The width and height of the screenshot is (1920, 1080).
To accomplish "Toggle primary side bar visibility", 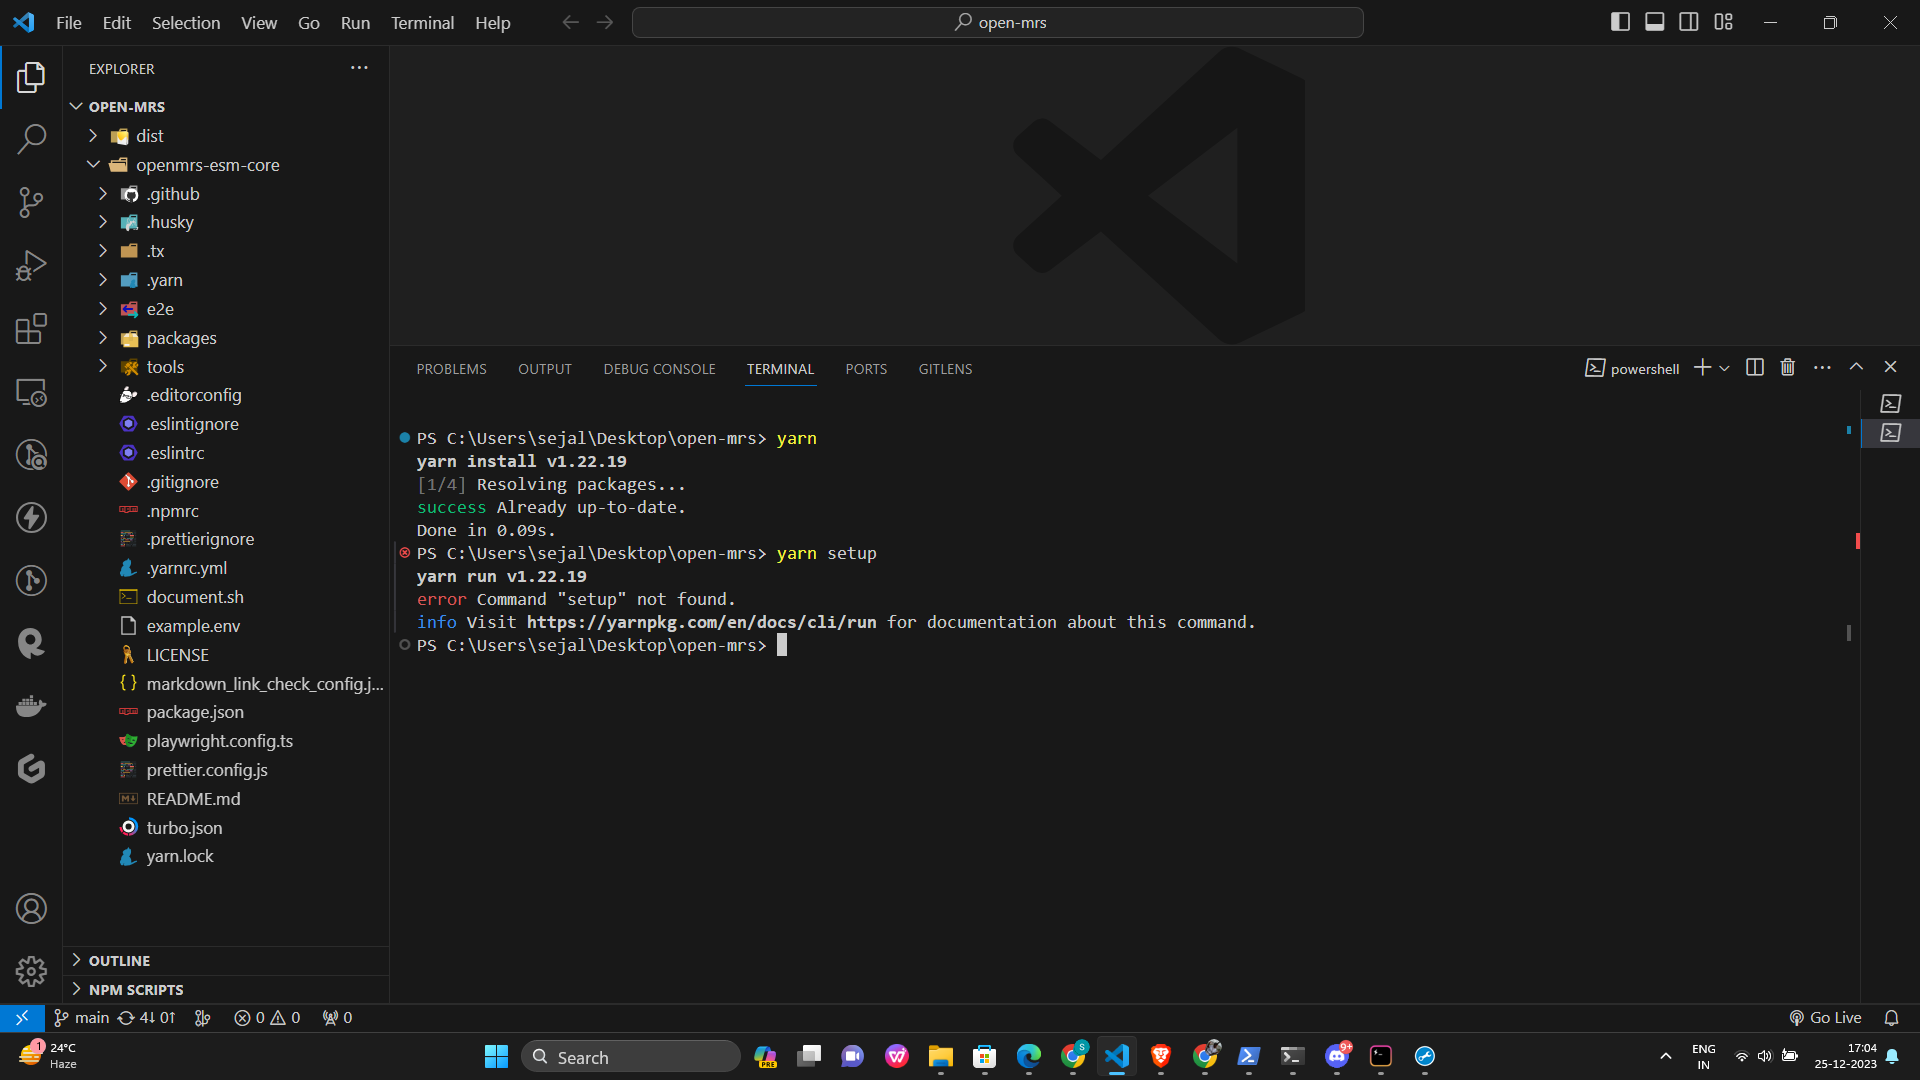I will coord(1621,22).
